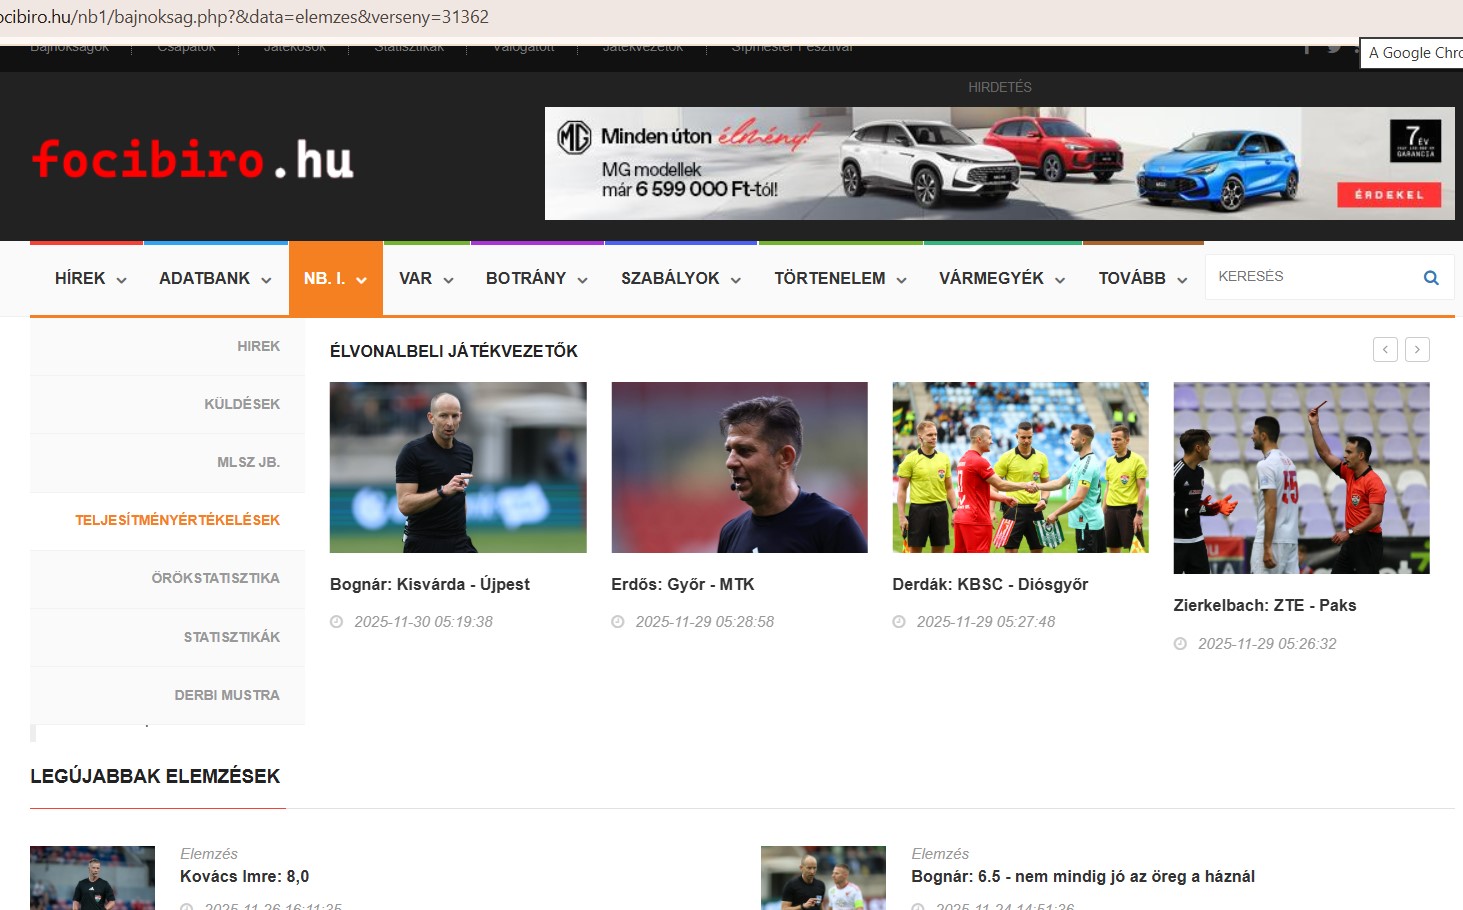Screen dimensions: 1463x910
Task: Click the 7 év garancia badge in the ad
Action: [x=1416, y=141]
